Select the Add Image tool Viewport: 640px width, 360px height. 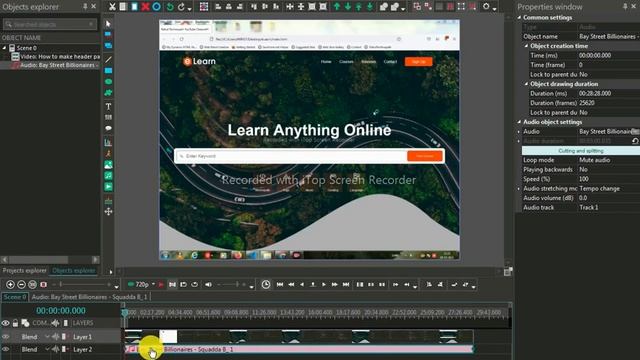point(108,164)
